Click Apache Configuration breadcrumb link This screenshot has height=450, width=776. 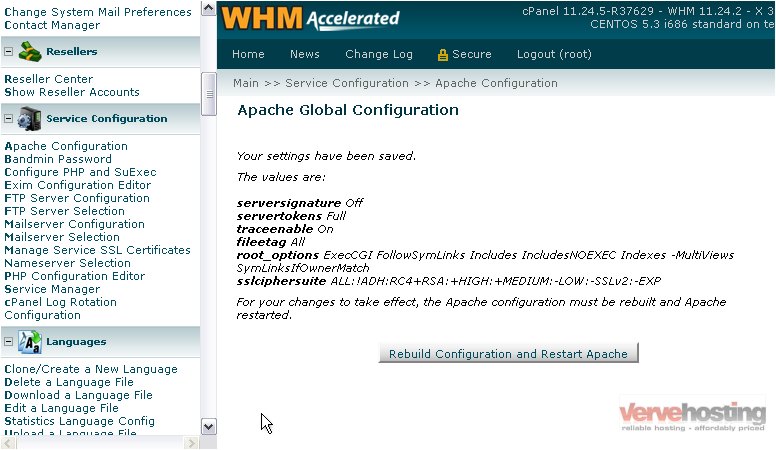(496, 83)
